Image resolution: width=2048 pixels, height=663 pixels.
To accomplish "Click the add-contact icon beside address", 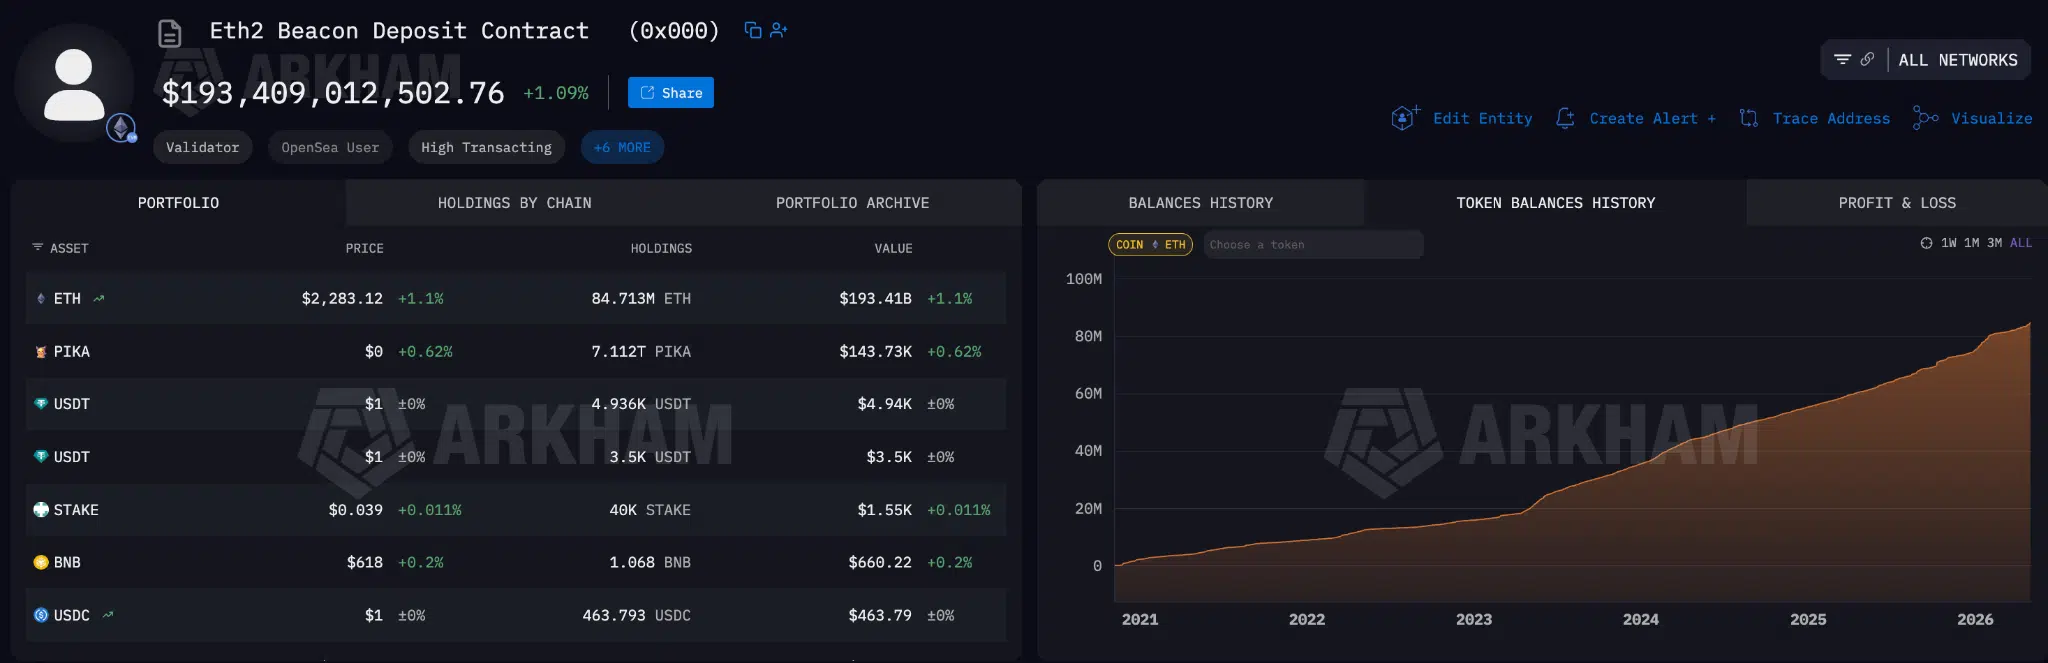I will point(779,30).
